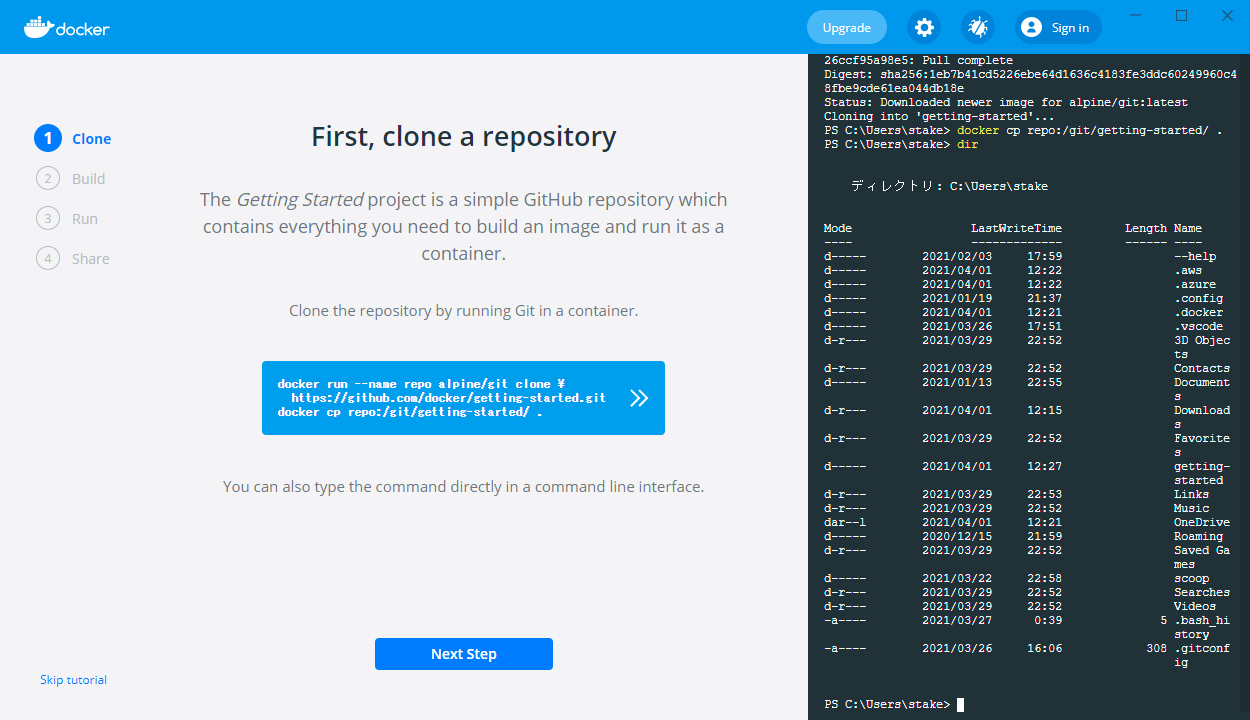Click '--help' directory name in terminal
The image size is (1250, 720).
pyautogui.click(x=1195, y=256)
